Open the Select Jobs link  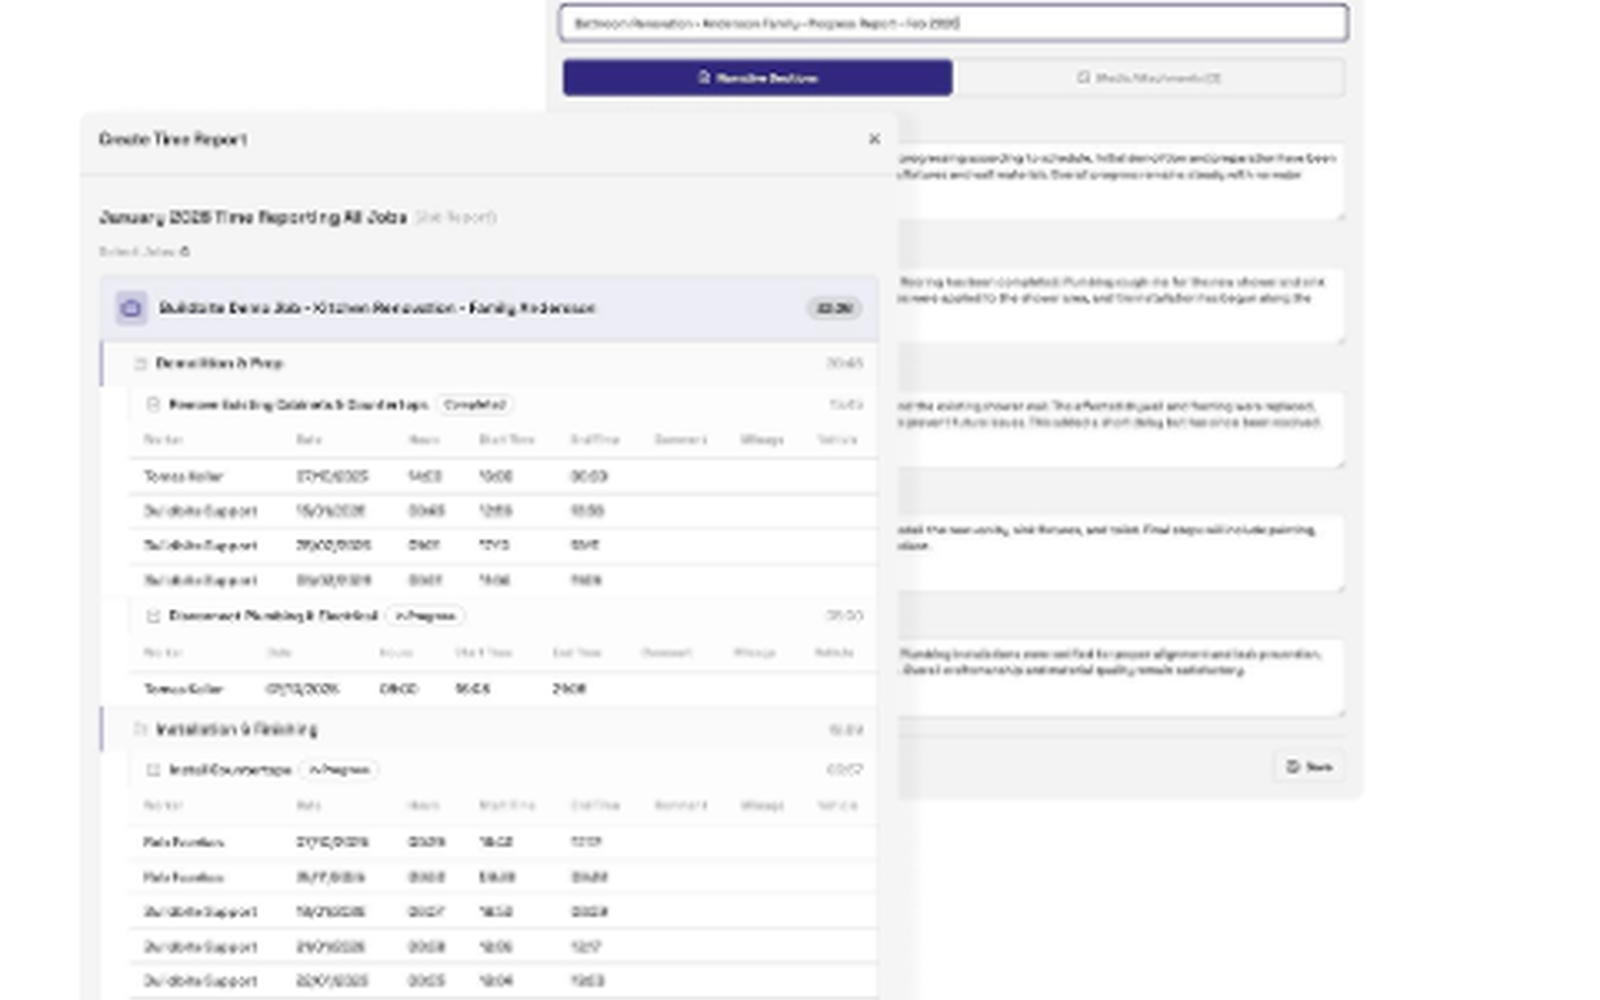click(x=144, y=252)
